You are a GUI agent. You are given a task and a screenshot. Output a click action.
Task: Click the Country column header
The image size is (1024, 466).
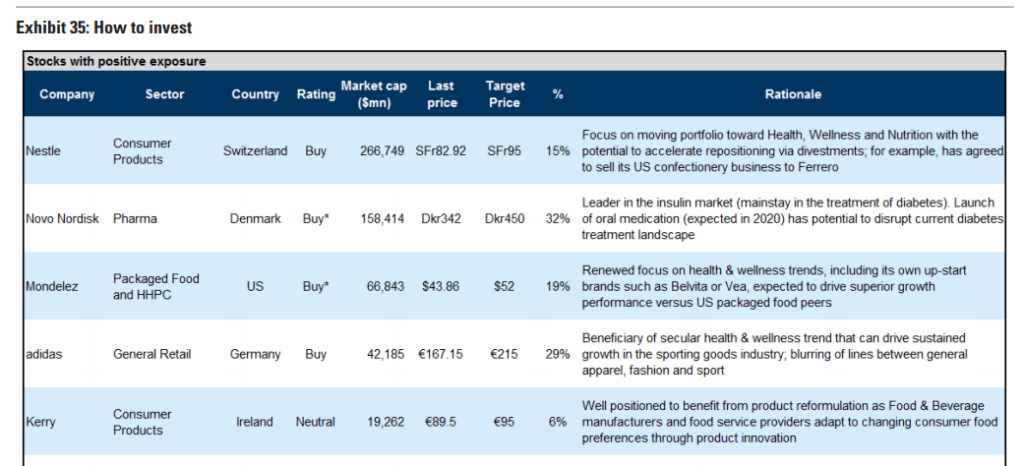click(x=255, y=95)
